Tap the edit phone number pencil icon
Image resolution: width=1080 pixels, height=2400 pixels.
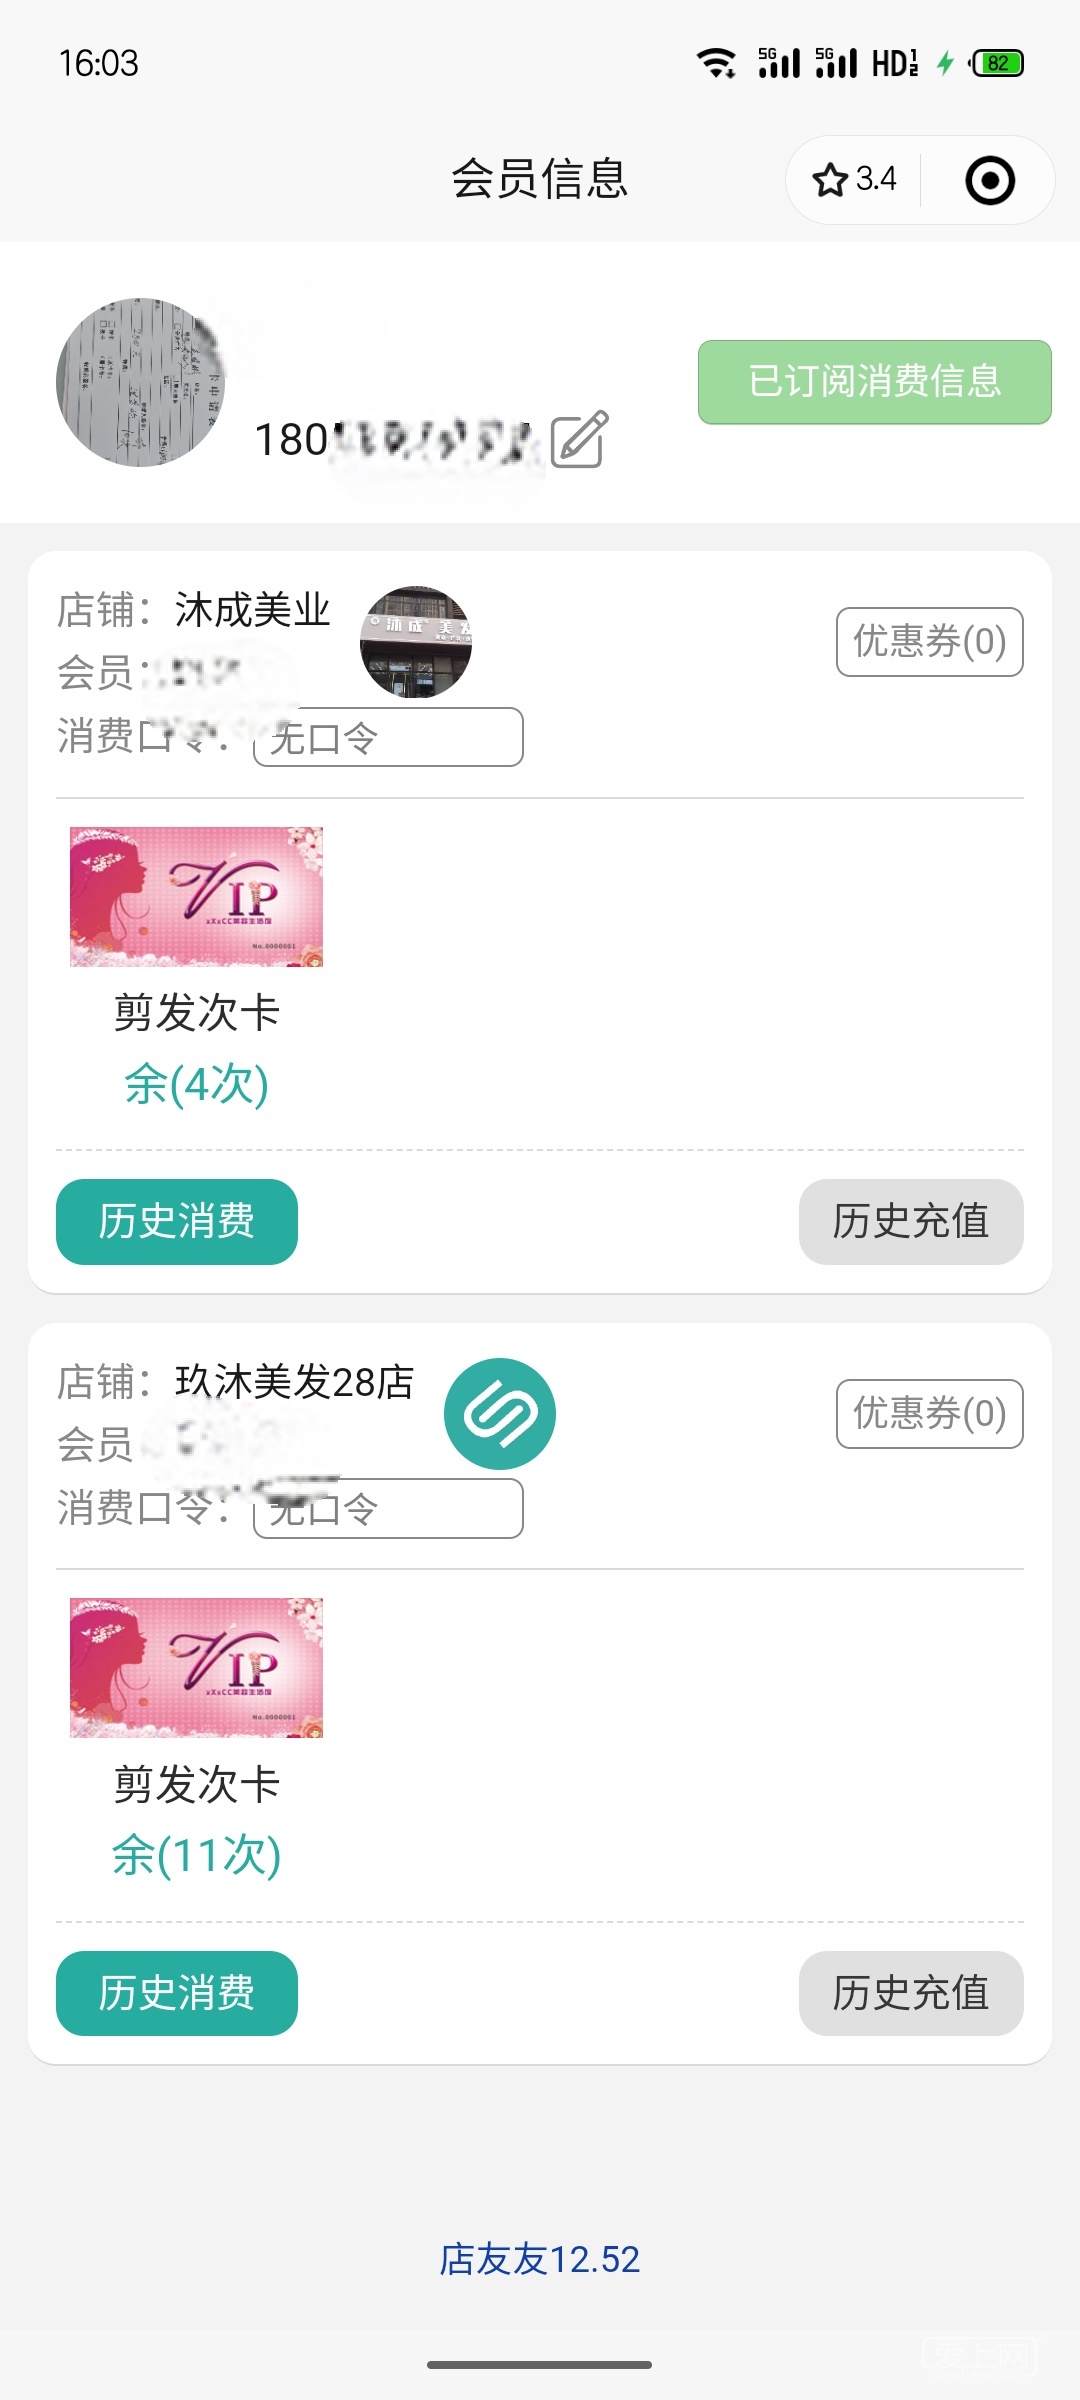click(579, 440)
